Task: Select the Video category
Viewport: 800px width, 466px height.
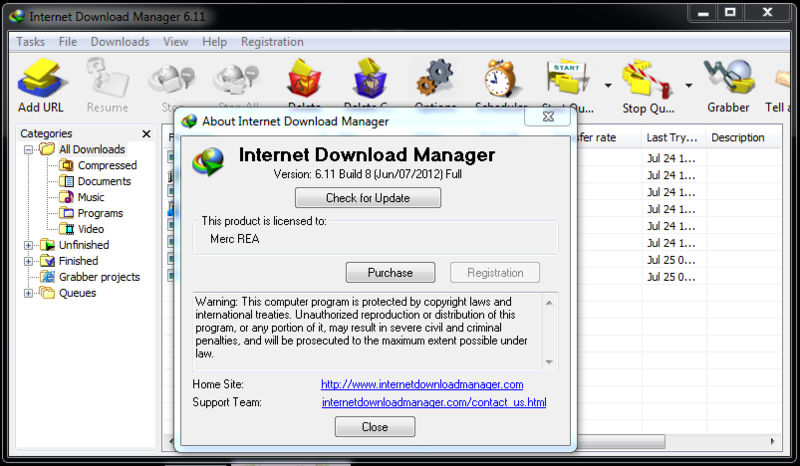Action: click(91, 229)
